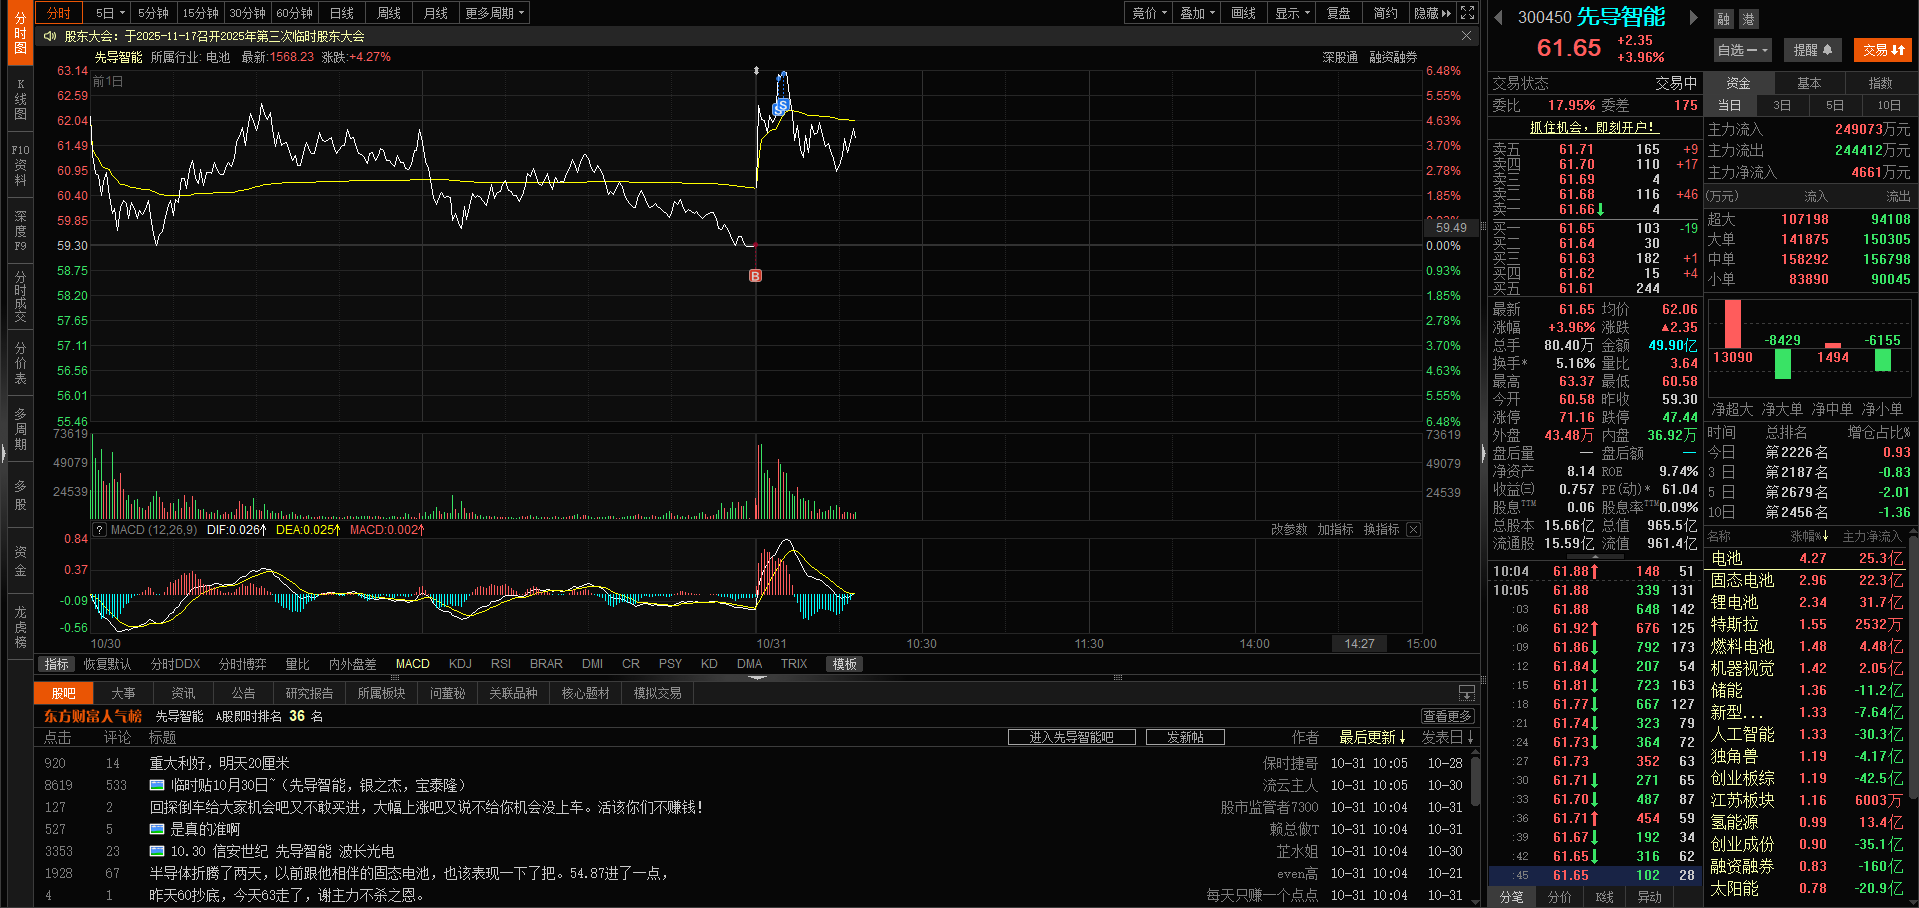Open the orange 交易 trade button
Viewport: 1919px width, 908px height.
[x=1883, y=50]
